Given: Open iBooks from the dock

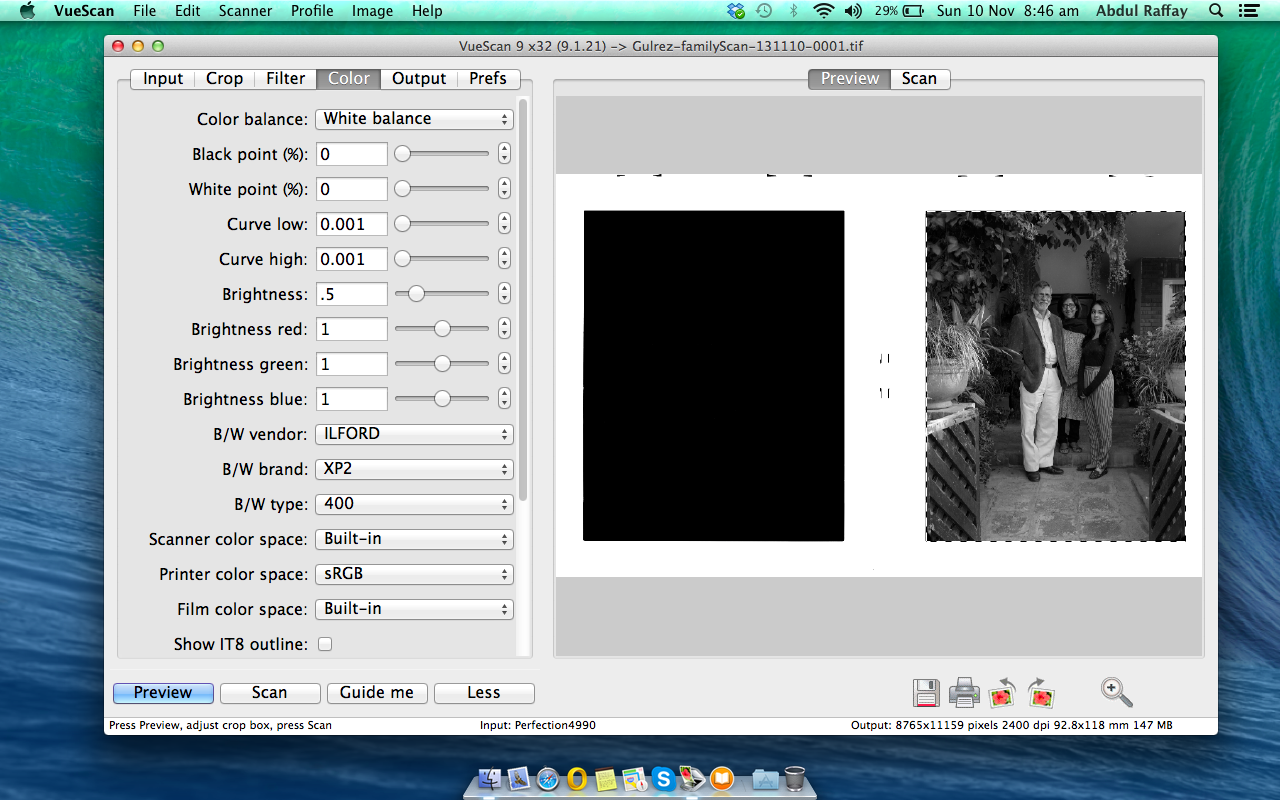Looking at the screenshot, I should 721,778.
